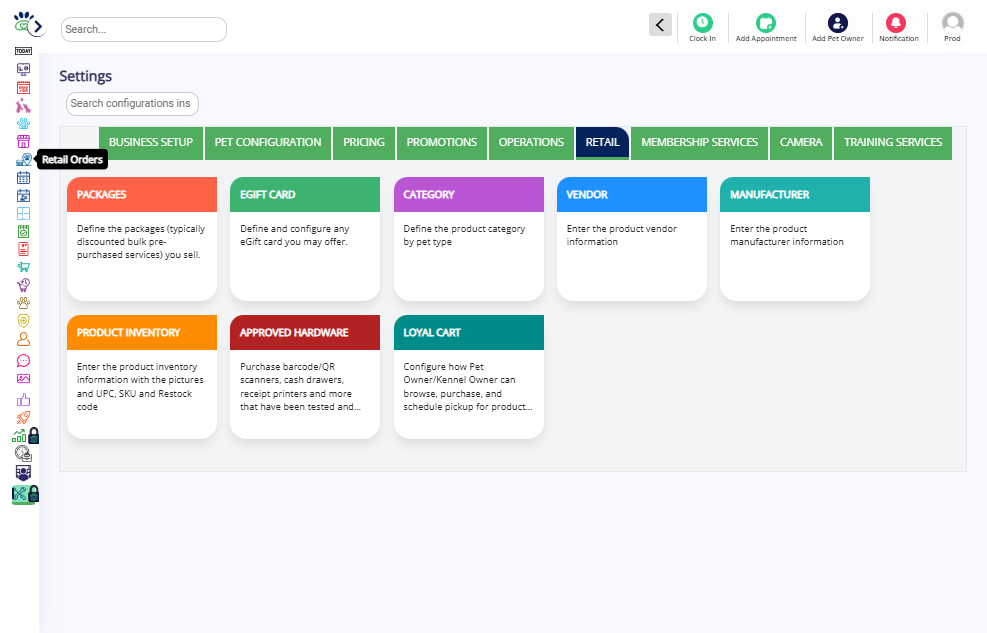Open the light blue paw icon
The height and width of the screenshot is (633, 987).
[x=23, y=123]
